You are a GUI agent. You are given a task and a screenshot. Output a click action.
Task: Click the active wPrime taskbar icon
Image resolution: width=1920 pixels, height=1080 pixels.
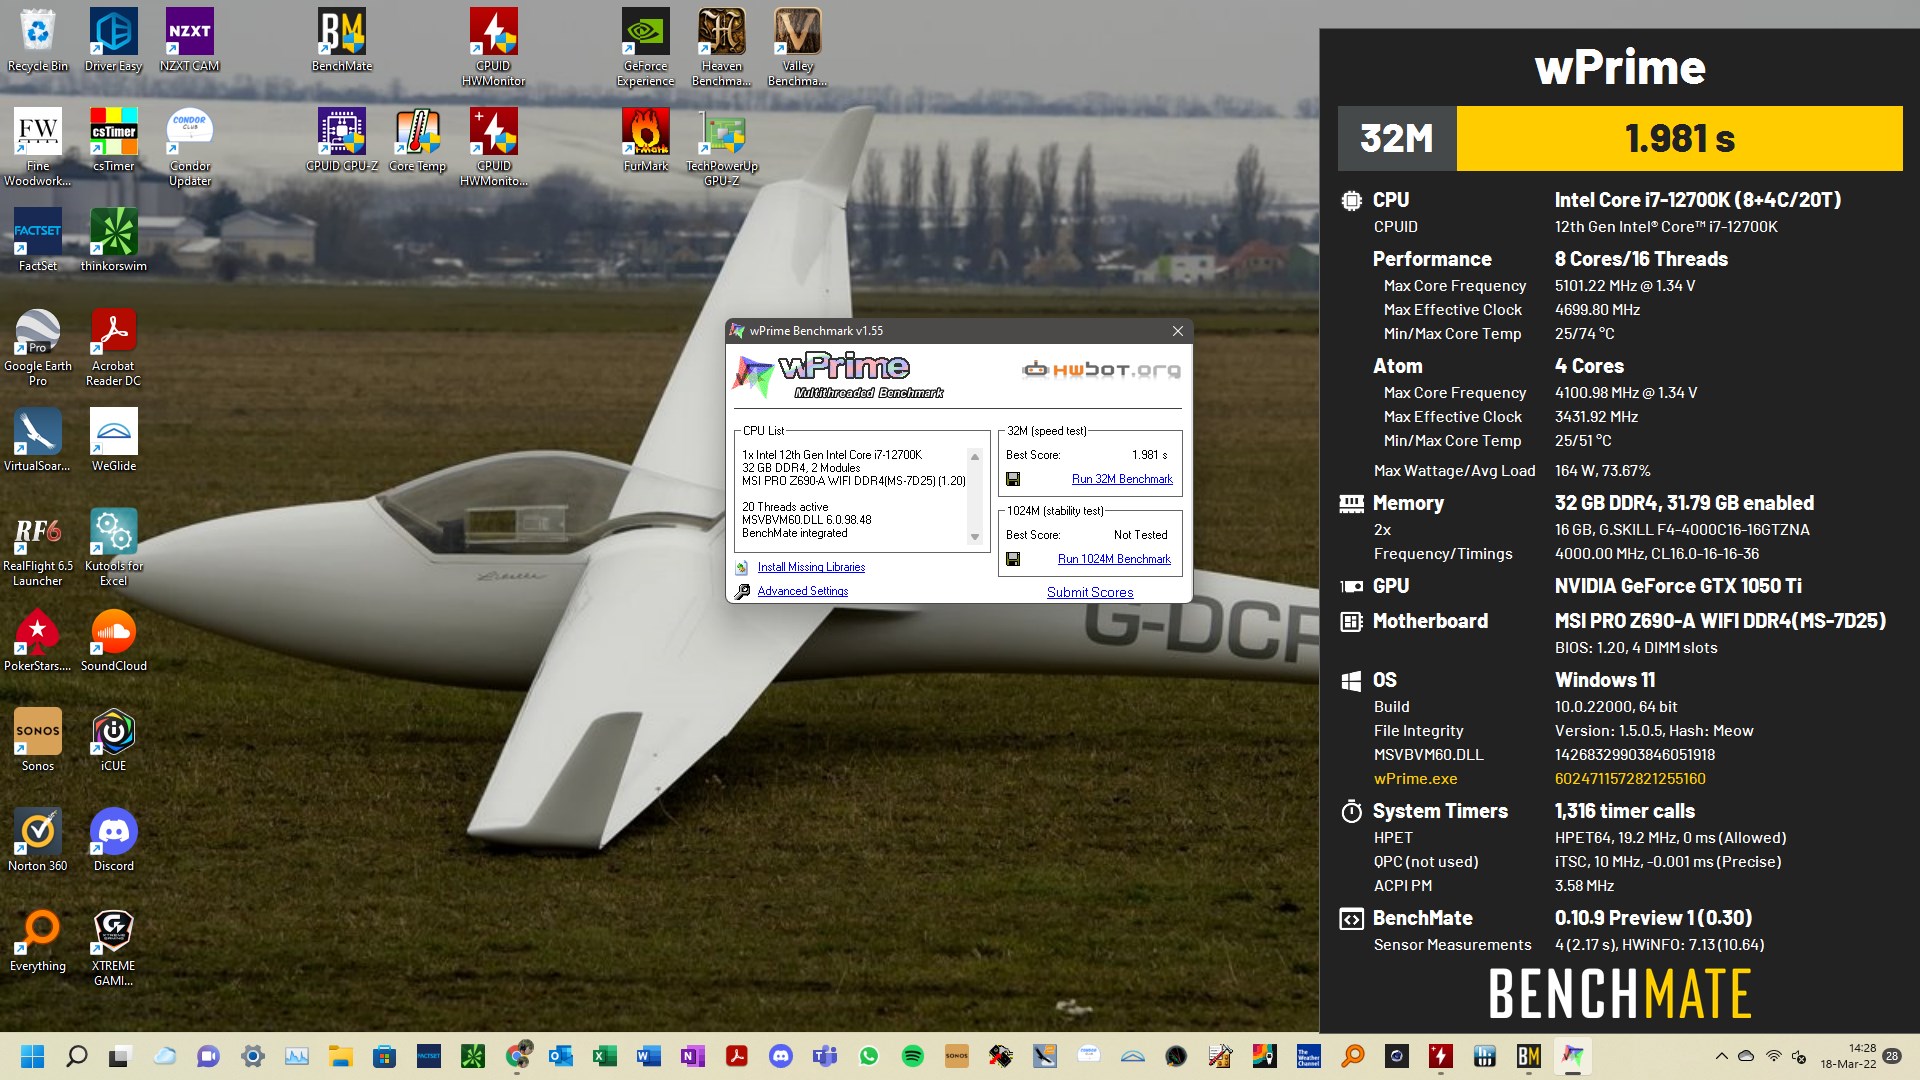pyautogui.click(x=1573, y=1056)
